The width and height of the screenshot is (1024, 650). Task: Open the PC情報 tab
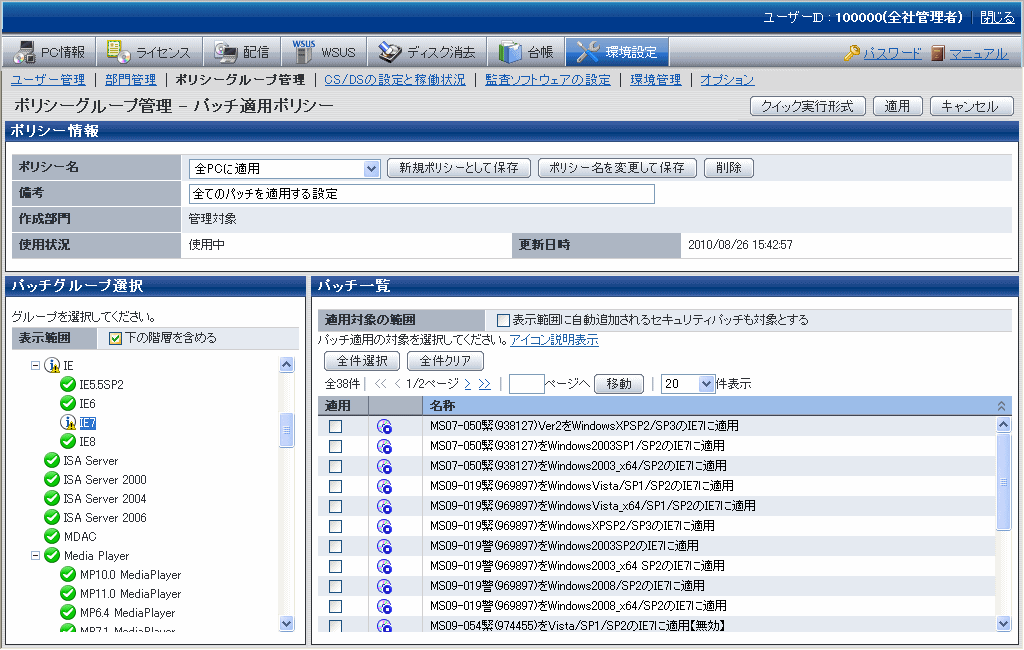pyautogui.click(x=50, y=52)
